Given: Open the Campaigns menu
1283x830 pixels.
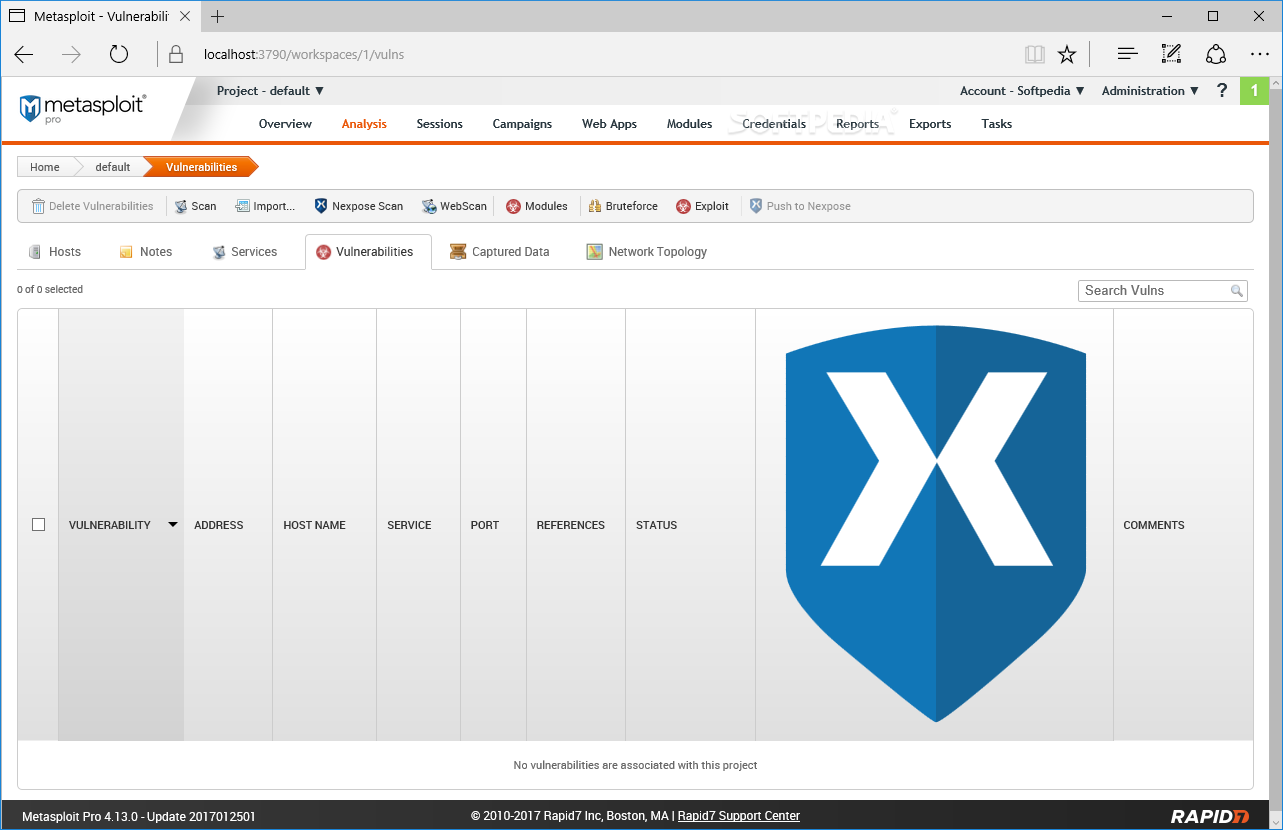Looking at the screenshot, I should [x=522, y=124].
